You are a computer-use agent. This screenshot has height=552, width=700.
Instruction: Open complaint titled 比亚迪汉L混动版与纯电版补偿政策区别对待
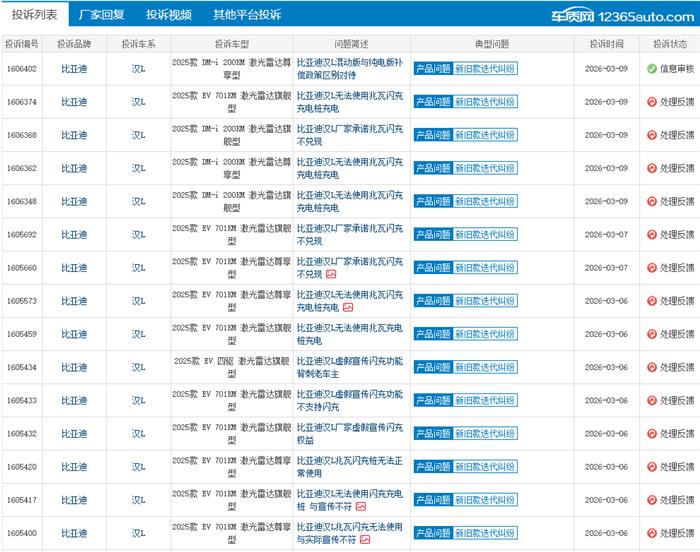click(349, 69)
